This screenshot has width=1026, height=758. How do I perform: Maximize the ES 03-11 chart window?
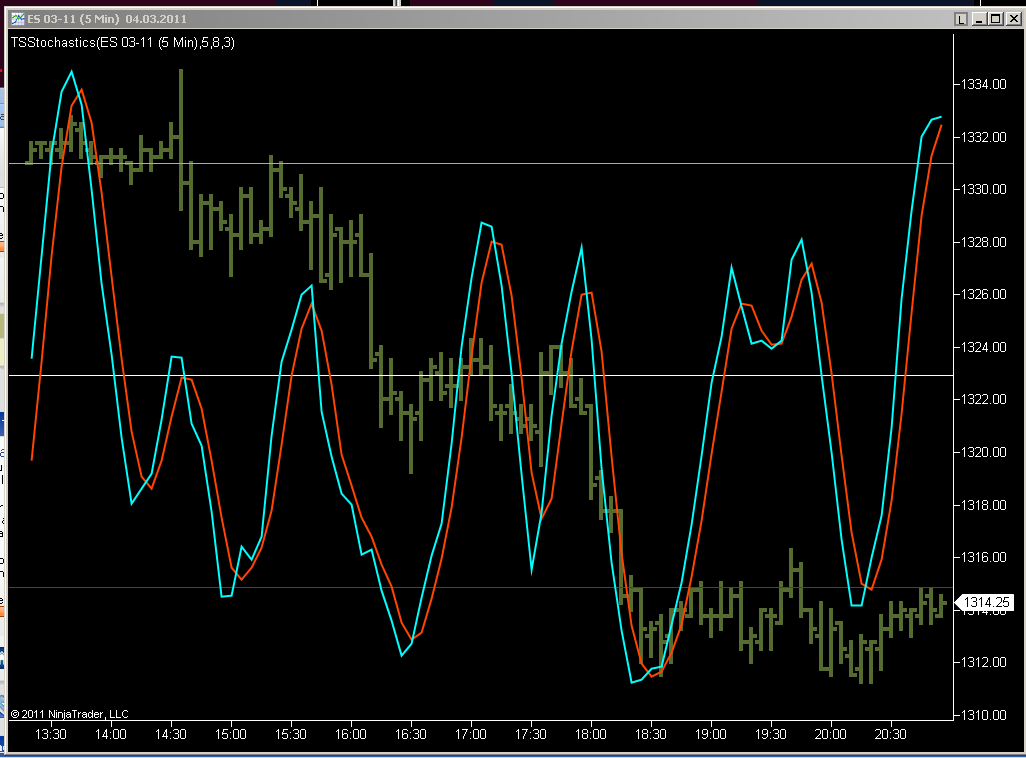(996, 19)
